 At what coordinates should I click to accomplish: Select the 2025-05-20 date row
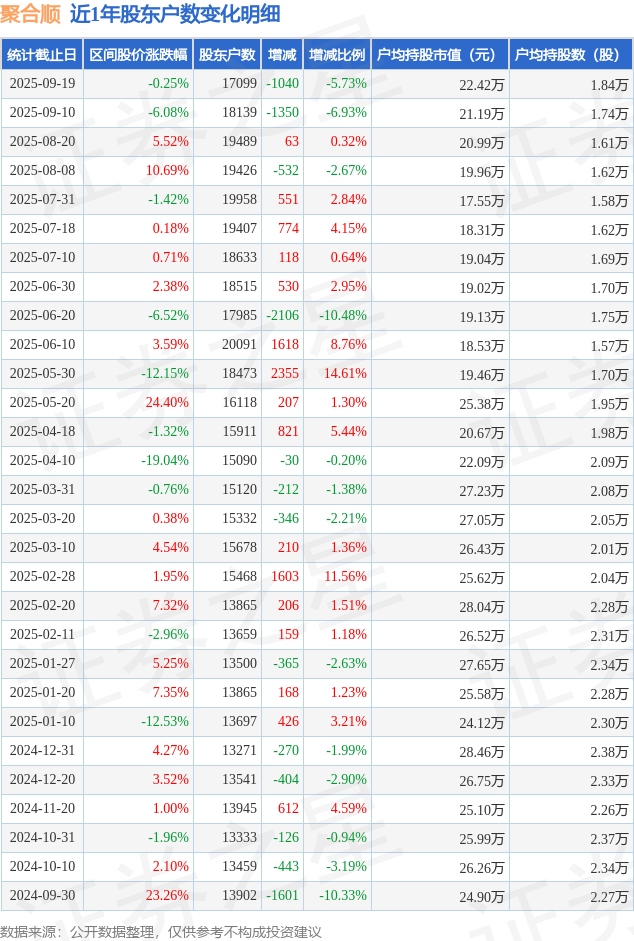[x=42, y=403]
